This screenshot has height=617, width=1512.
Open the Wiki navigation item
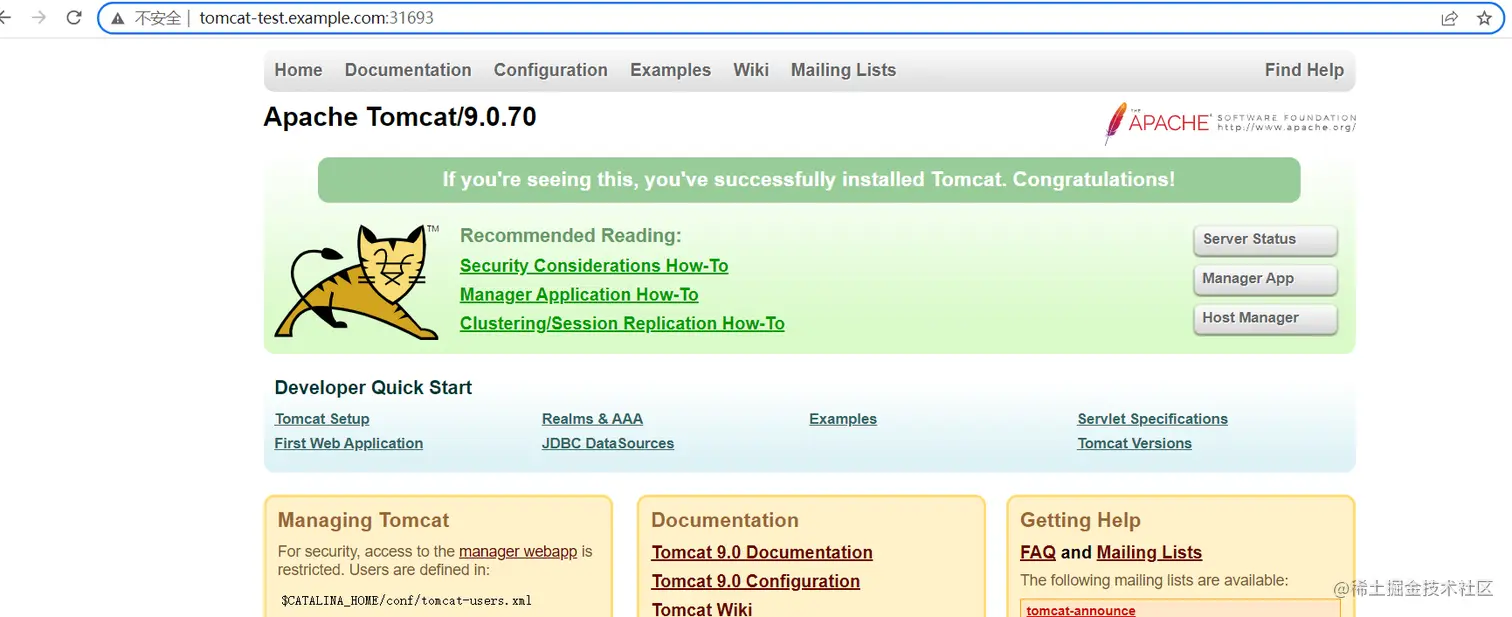[751, 70]
